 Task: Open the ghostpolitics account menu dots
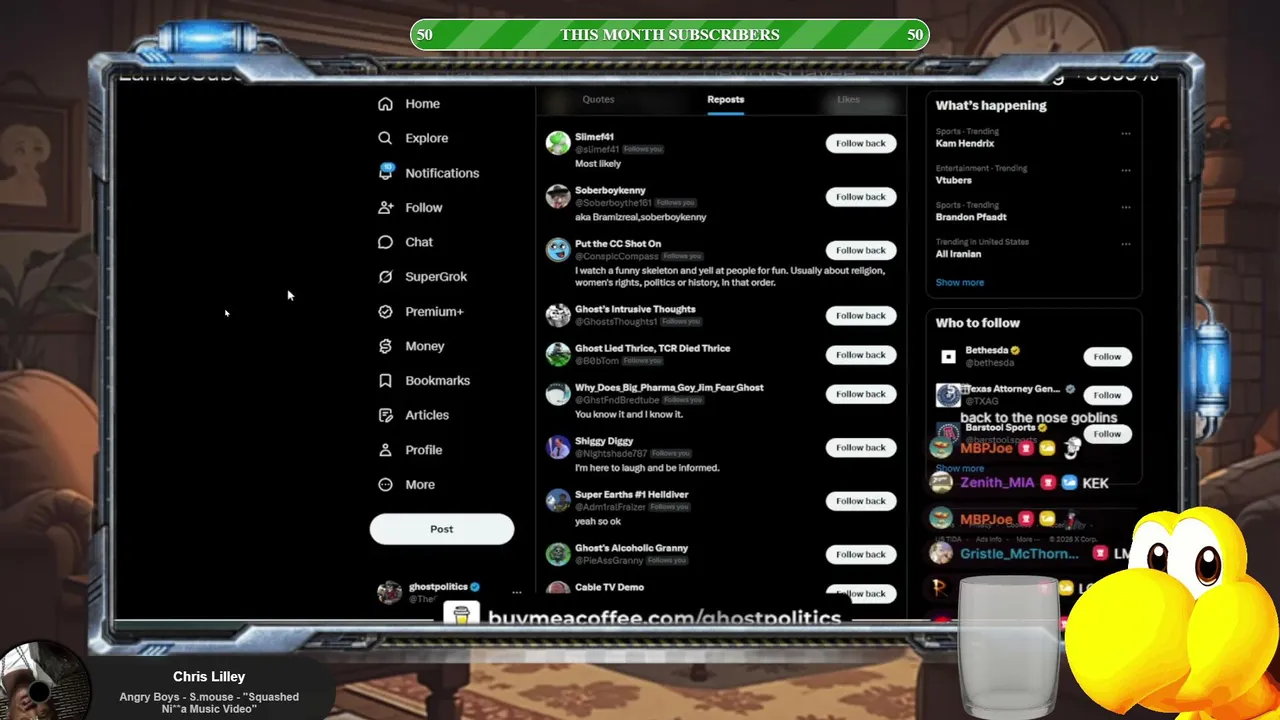click(516, 592)
